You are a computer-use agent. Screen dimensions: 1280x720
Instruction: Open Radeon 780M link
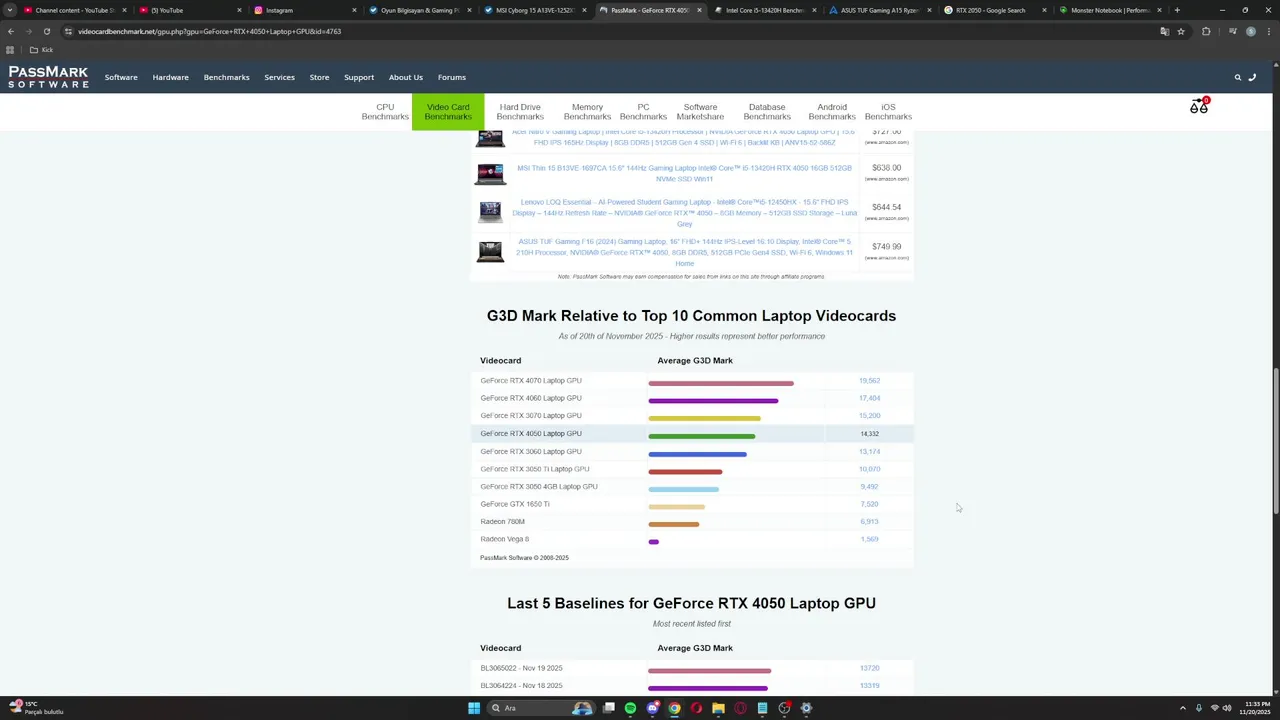502,521
